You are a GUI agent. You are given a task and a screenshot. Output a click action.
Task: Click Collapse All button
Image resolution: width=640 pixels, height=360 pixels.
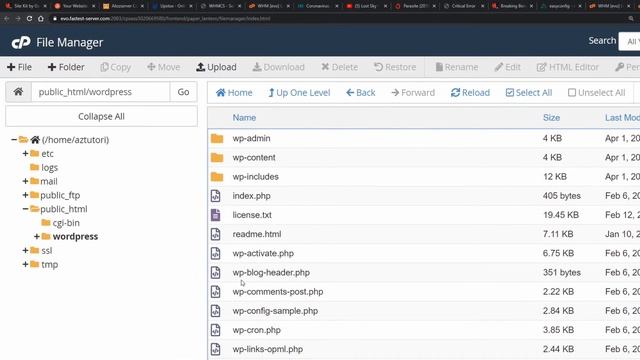point(101,116)
